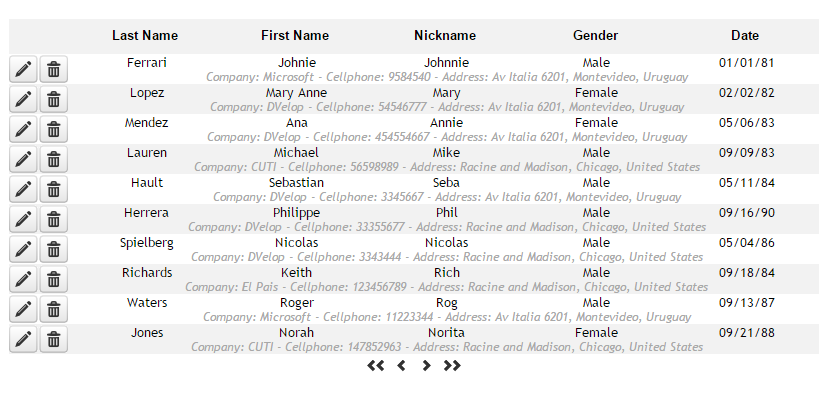The image size is (832, 399).
Task: Edit the Hault record
Action: pos(23,189)
